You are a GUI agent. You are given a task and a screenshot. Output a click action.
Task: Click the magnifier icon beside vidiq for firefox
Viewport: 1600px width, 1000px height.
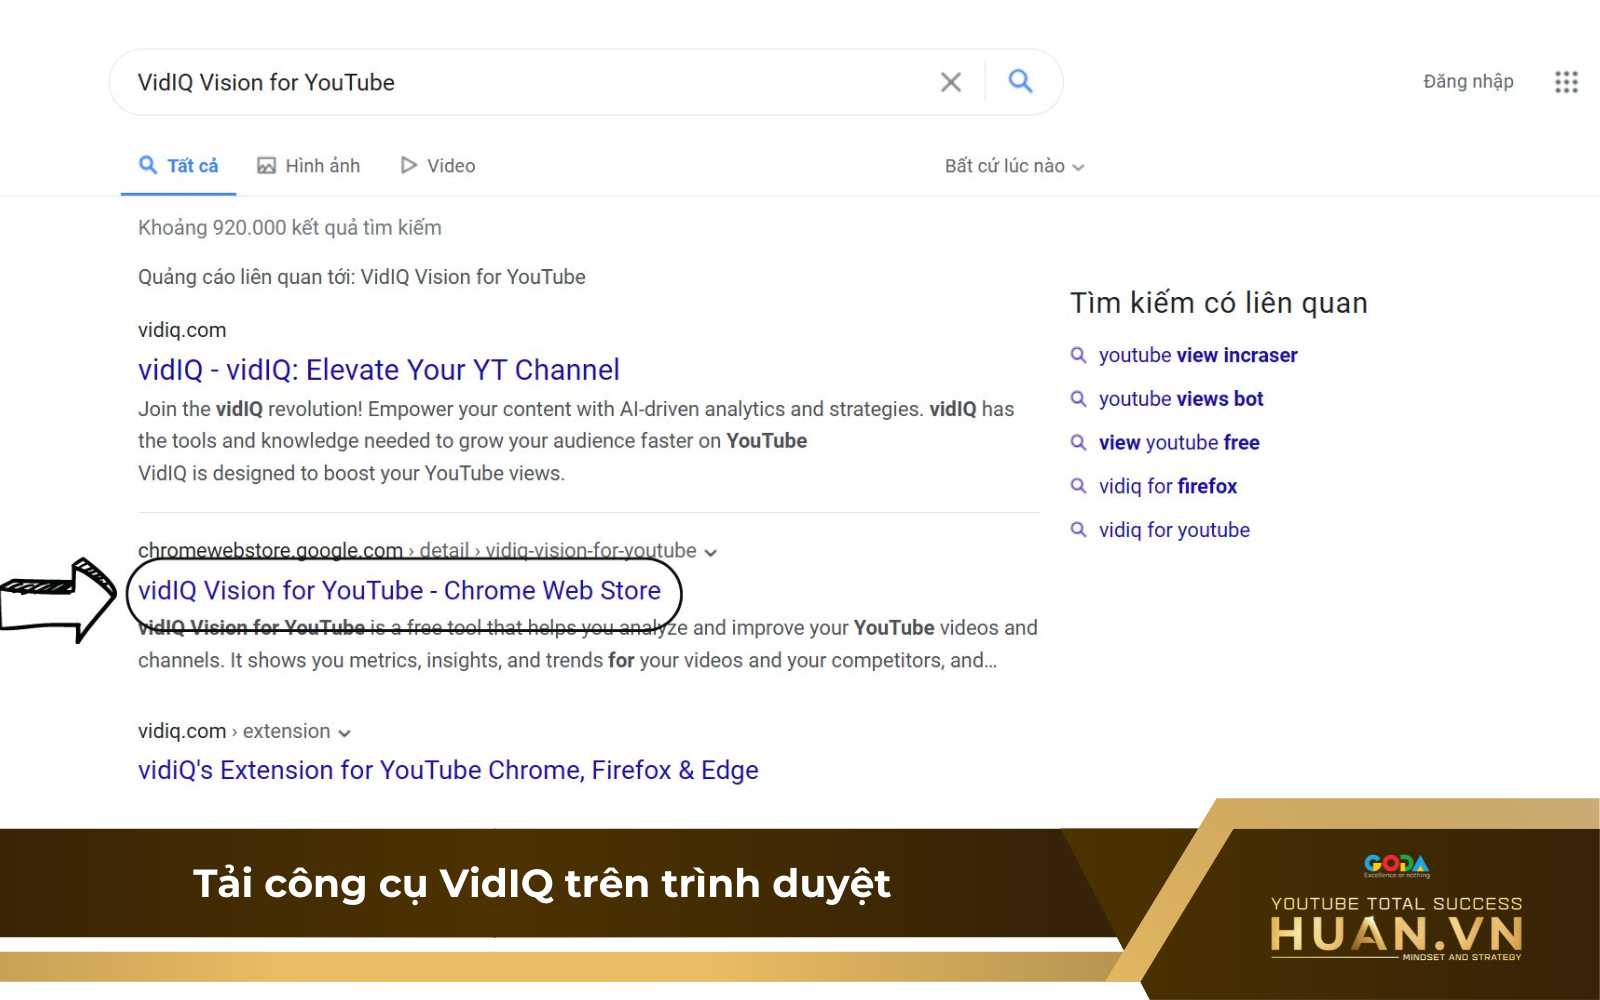click(1078, 486)
